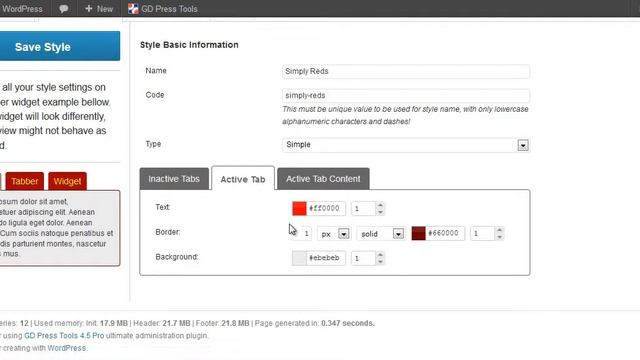Click the Widget preview tab
Viewport: 640px width, 360px height.
67,181
